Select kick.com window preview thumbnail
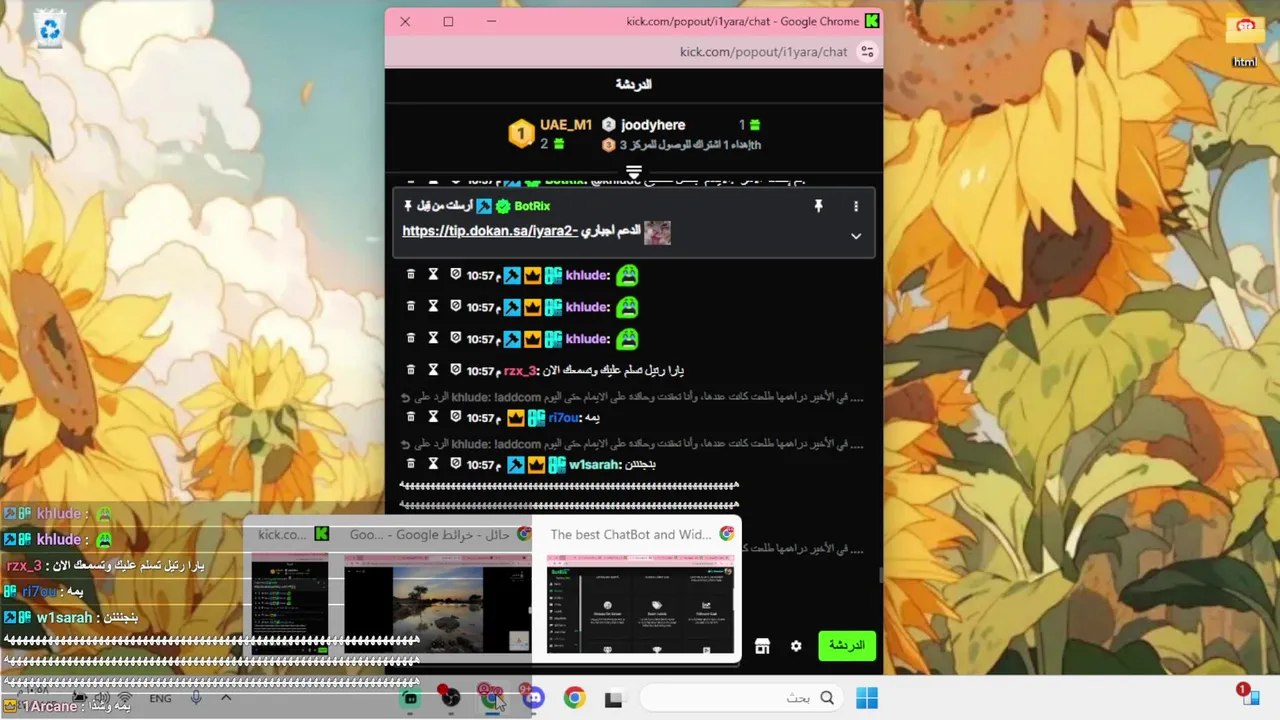The height and width of the screenshot is (720, 1280). (290, 606)
